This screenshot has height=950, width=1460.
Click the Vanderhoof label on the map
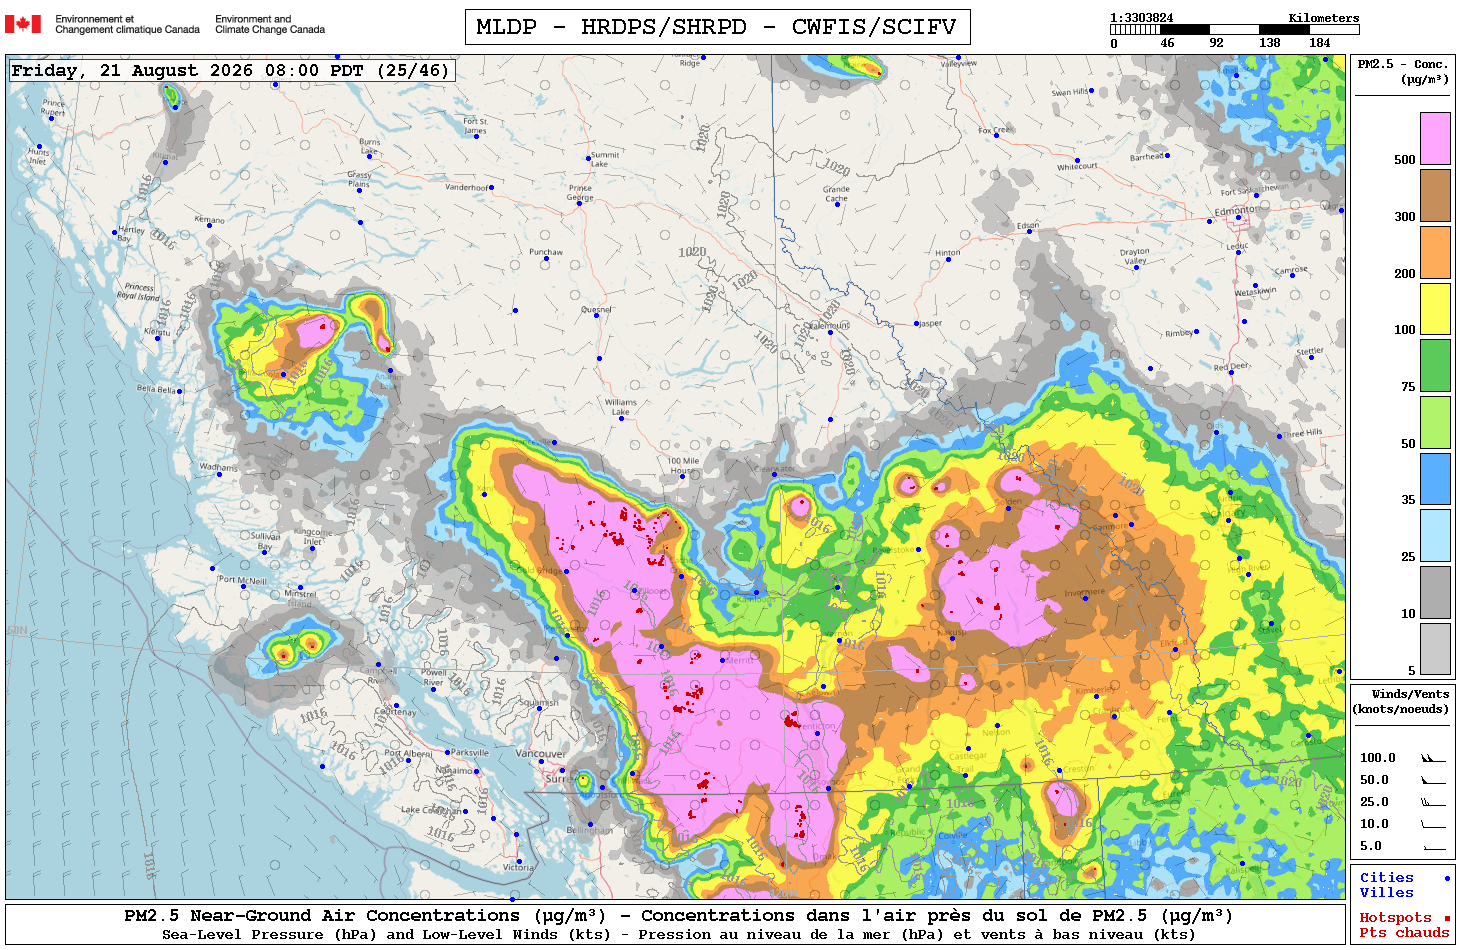pyautogui.click(x=467, y=187)
